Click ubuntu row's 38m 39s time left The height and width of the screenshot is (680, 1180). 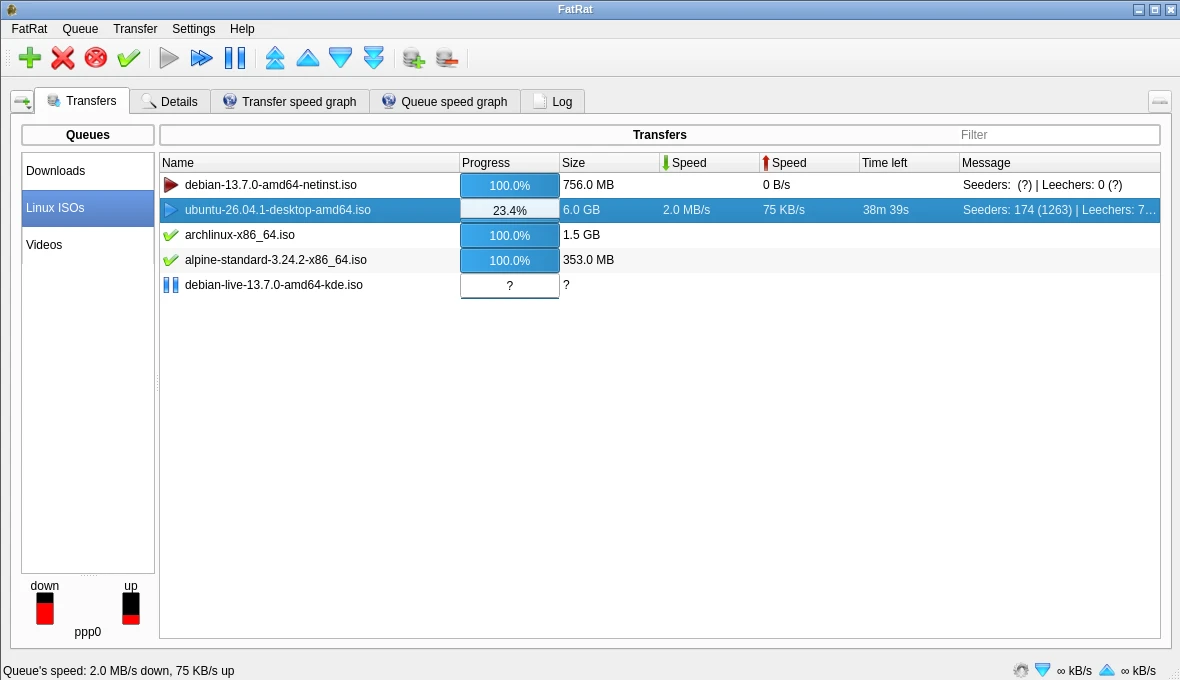886,210
